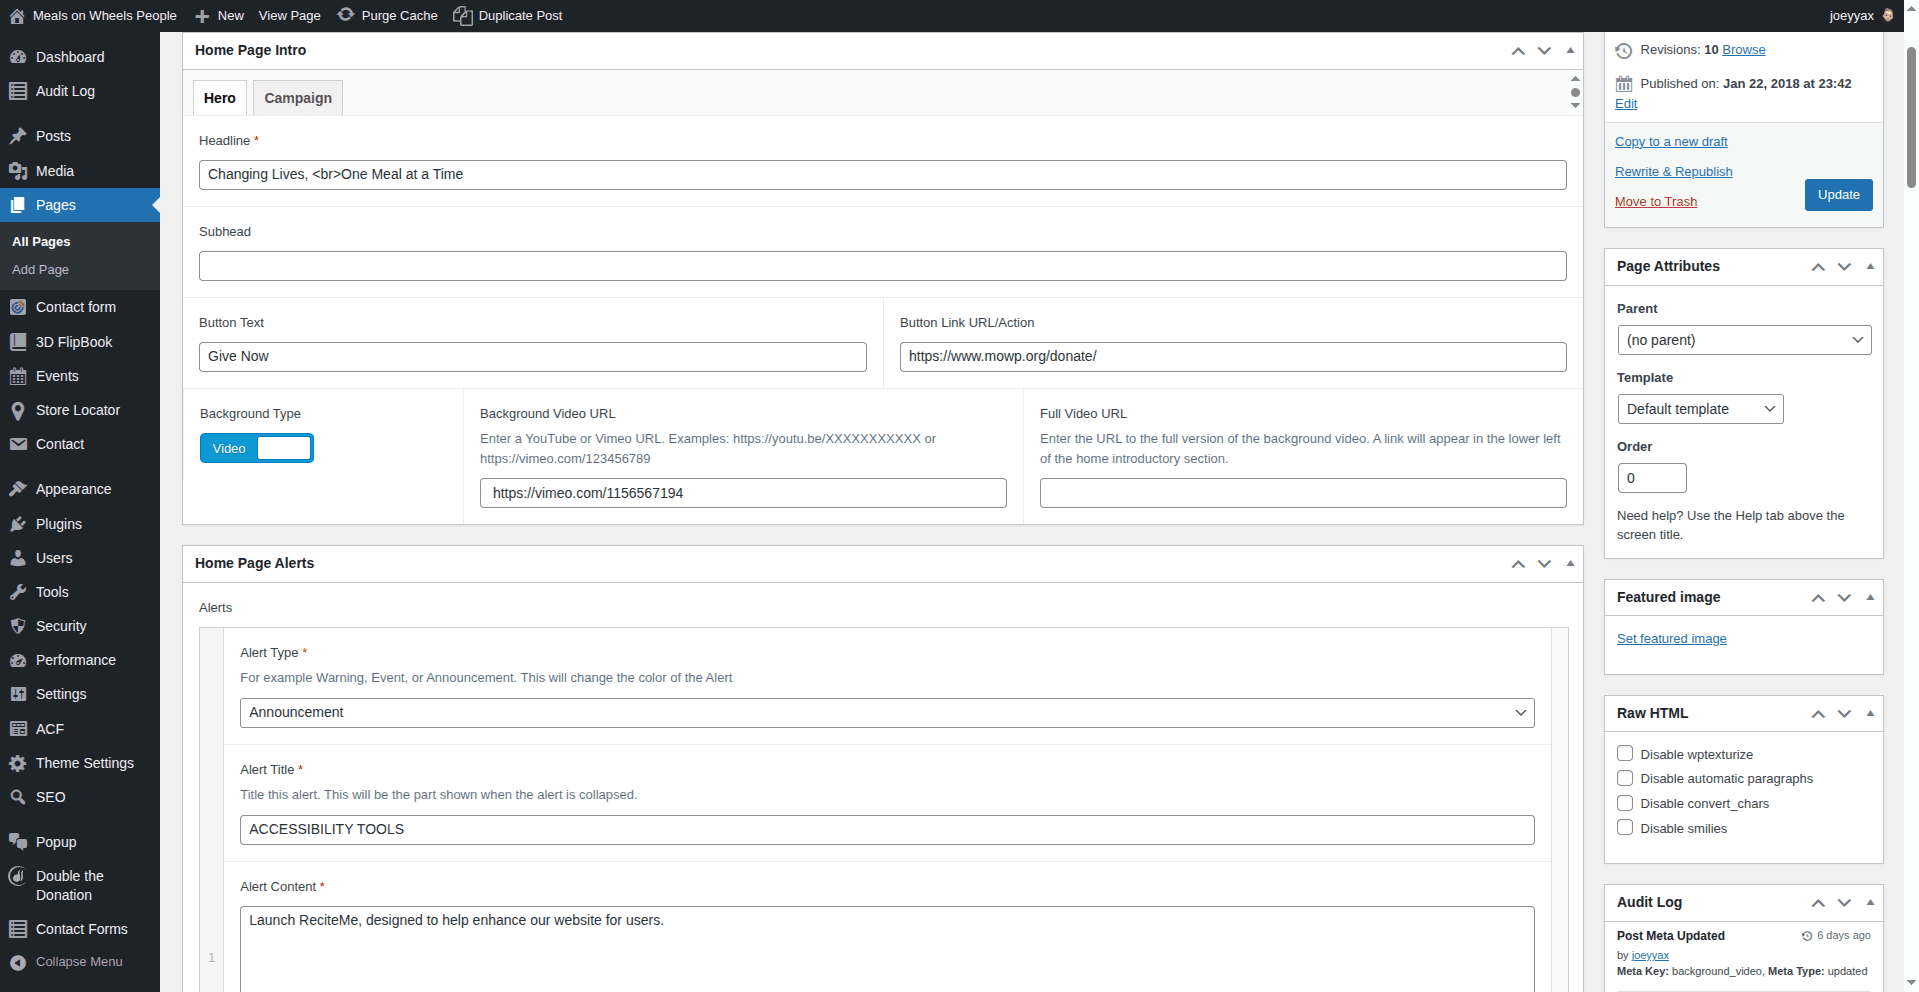
Task: Check Disable smilies option
Action: (x=1624, y=827)
